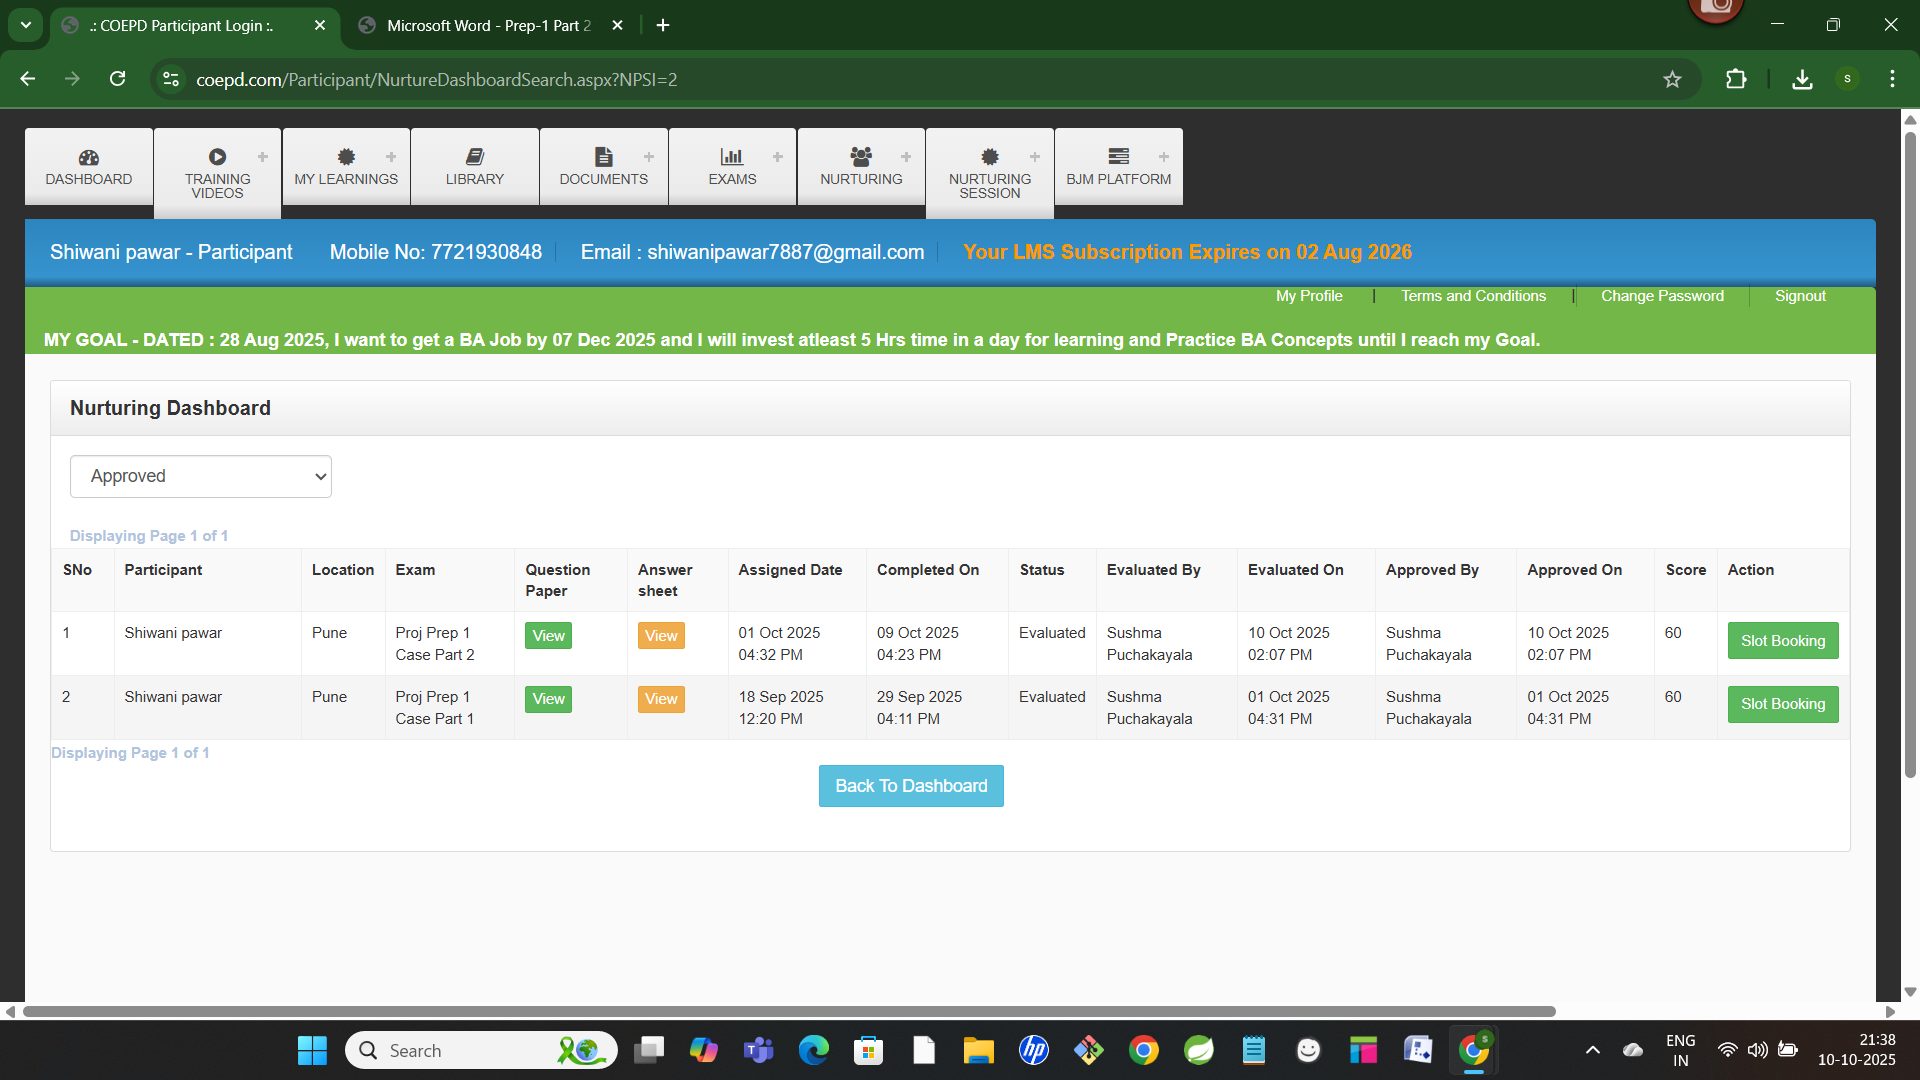Open the Documents file icon
Image resolution: width=1920 pixels, height=1080 pixels.
(x=603, y=157)
